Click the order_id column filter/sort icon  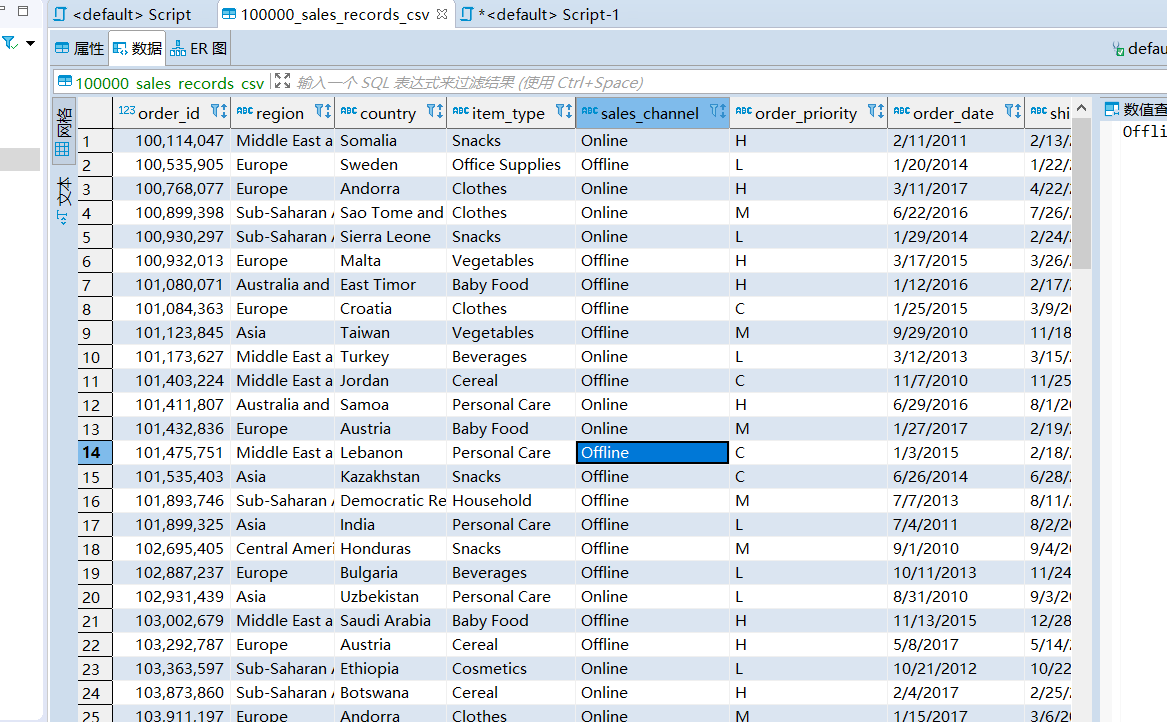click(x=218, y=112)
